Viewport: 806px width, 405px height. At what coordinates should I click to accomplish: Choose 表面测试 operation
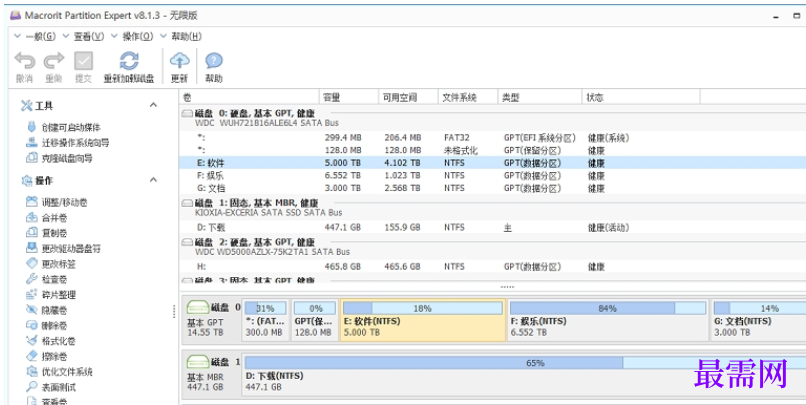point(51,387)
